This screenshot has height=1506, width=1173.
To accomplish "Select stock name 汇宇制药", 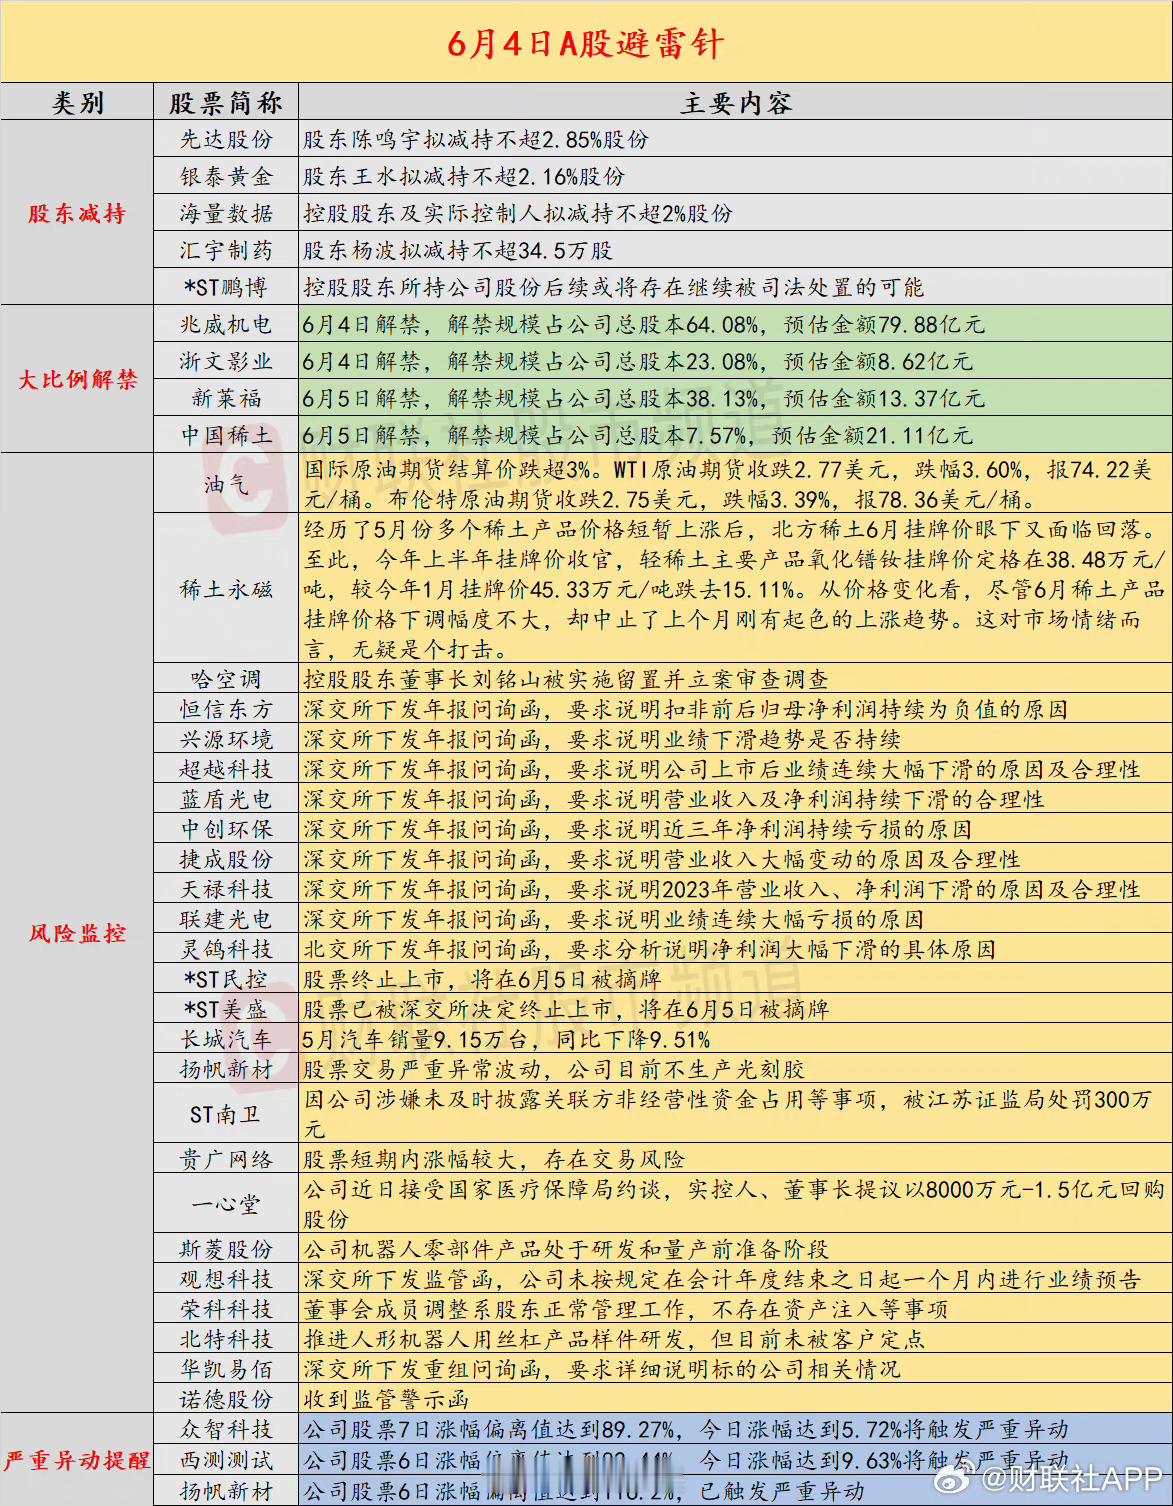I will pyautogui.click(x=226, y=251).
